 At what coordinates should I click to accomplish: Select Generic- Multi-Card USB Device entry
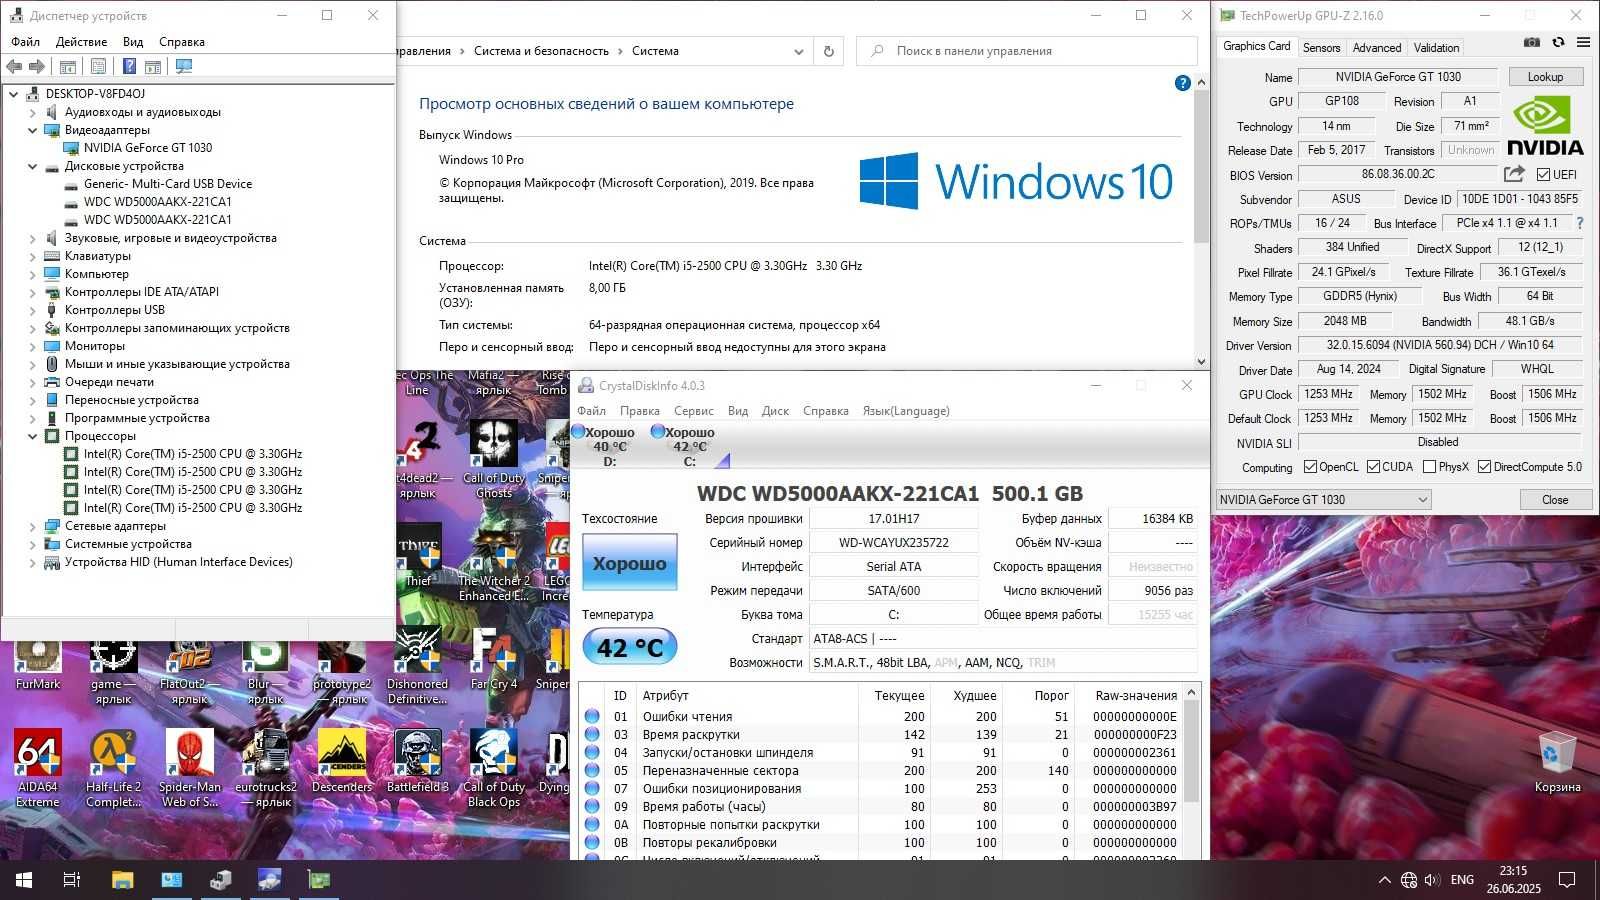tap(167, 184)
